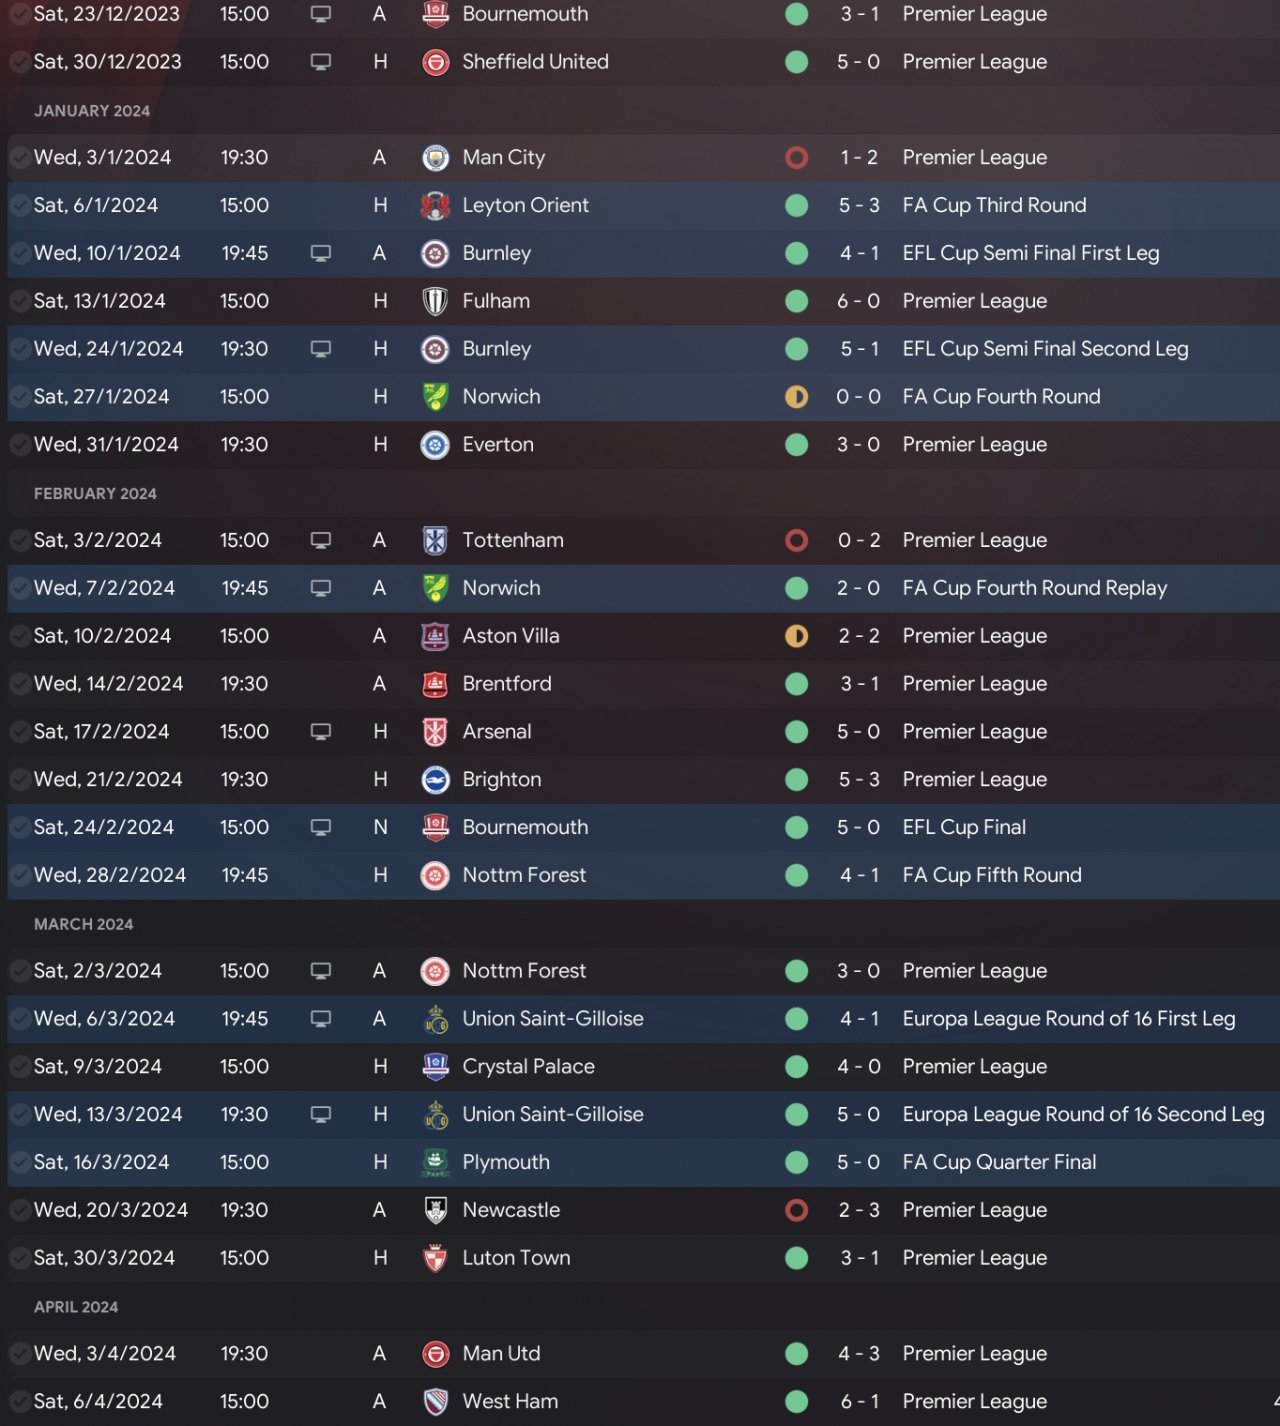Click the Tottenham club badge
This screenshot has height=1426, width=1280.
(x=435, y=541)
